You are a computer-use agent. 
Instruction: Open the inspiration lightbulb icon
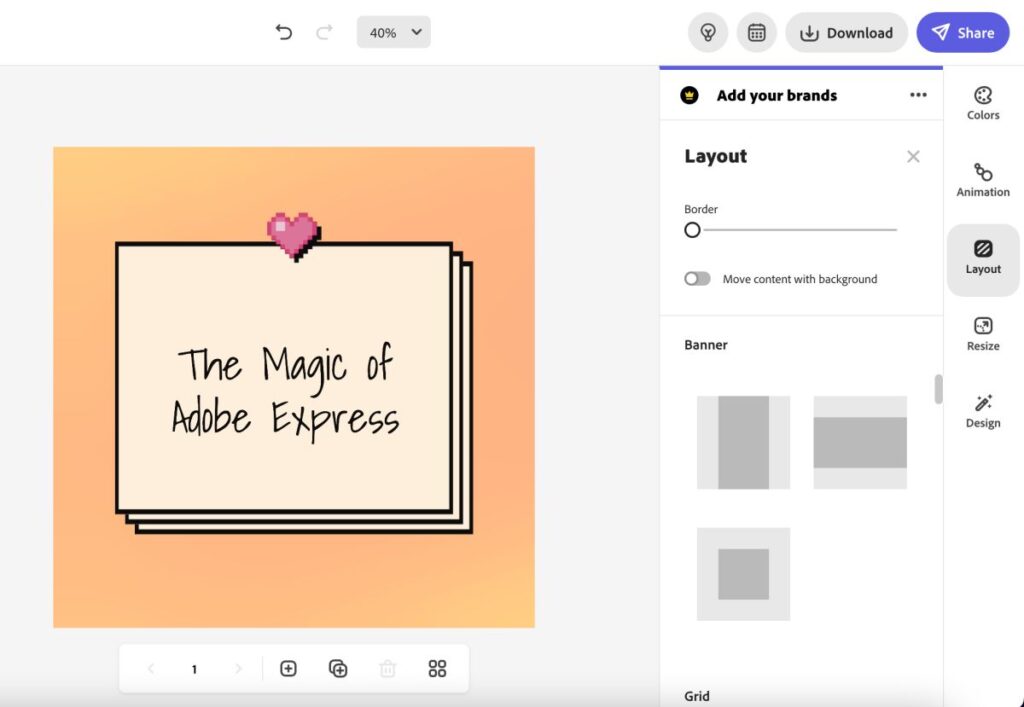tap(708, 32)
